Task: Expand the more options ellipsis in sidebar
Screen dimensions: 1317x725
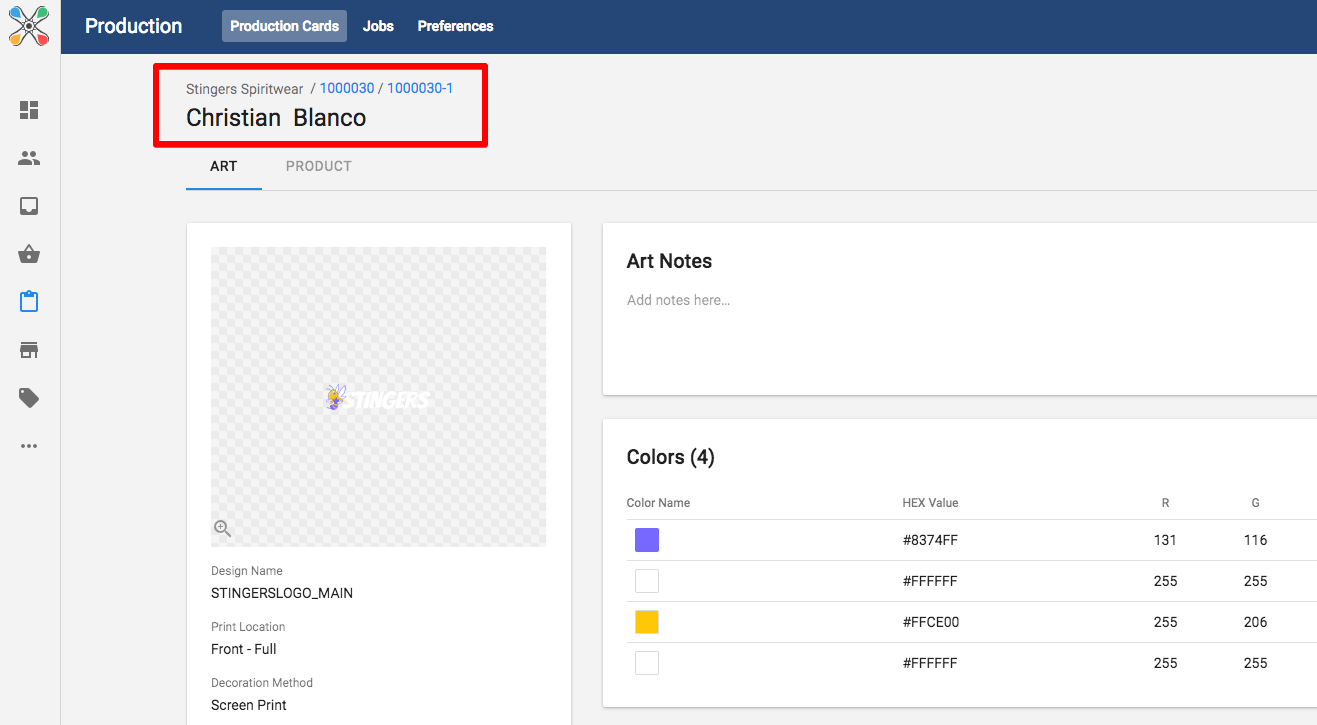Action: point(29,446)
